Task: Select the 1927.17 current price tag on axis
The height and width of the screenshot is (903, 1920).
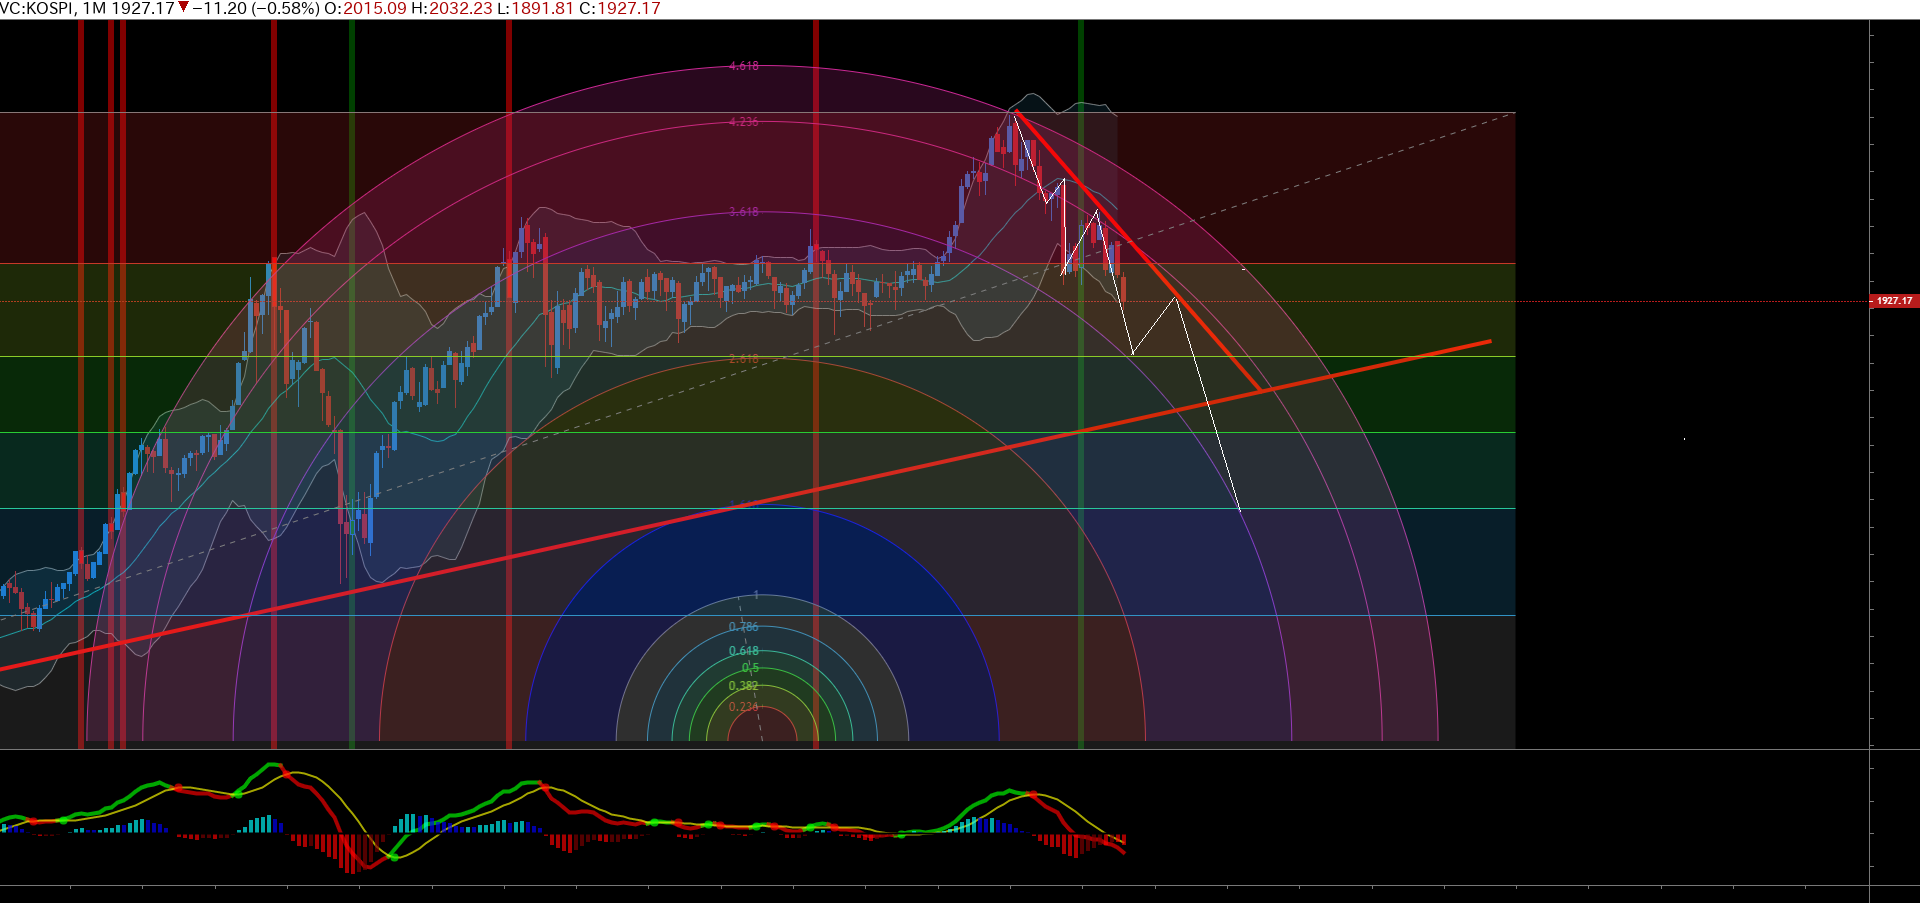Action: [x=1893, y=301]
